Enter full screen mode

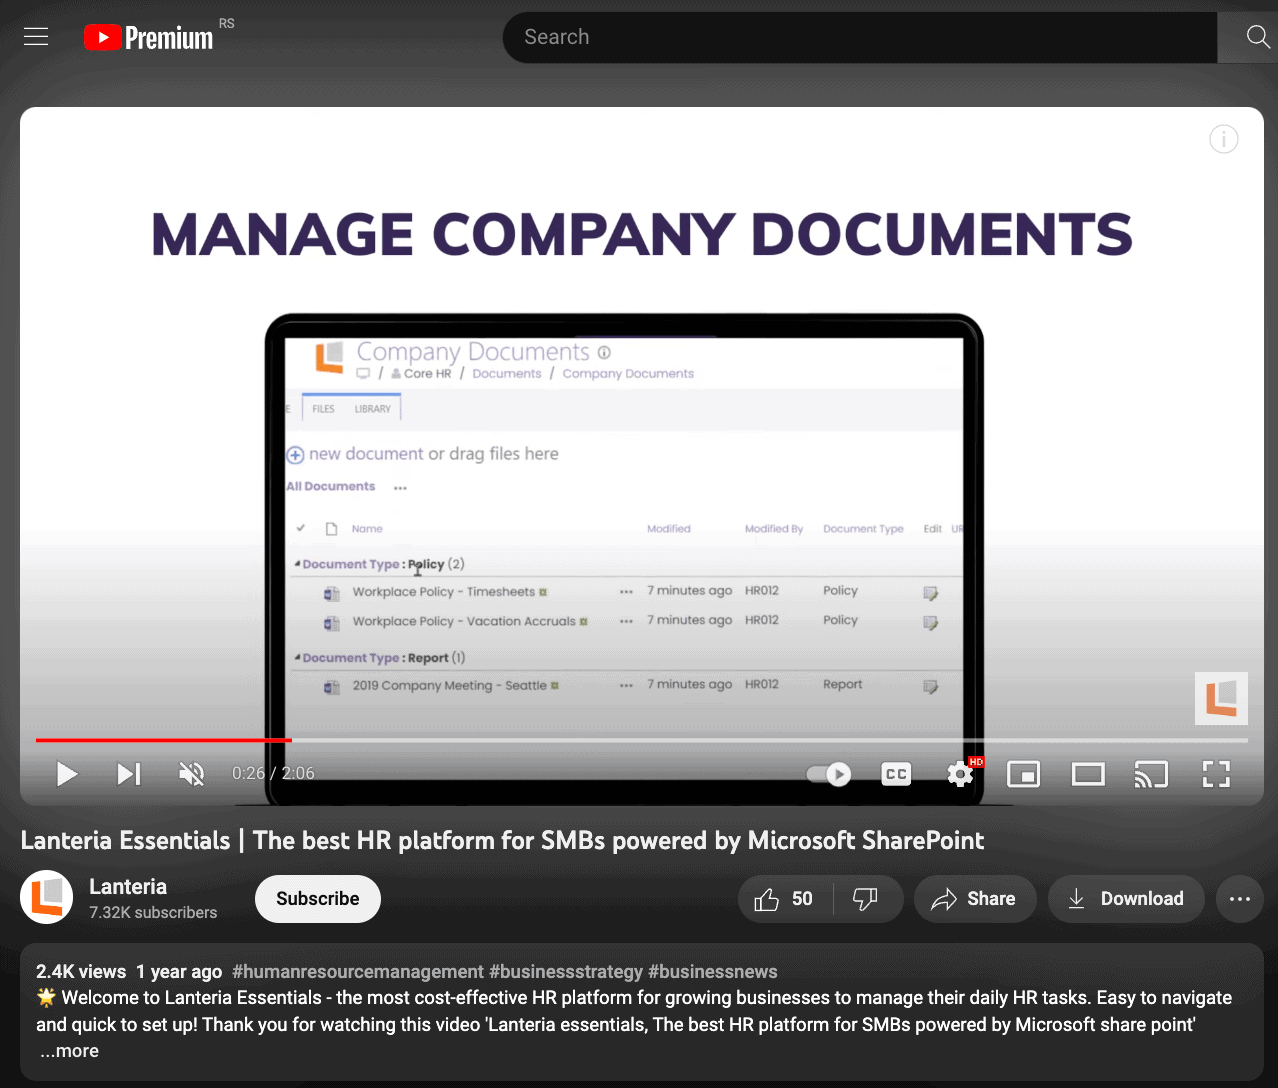tap(1215, 774)
